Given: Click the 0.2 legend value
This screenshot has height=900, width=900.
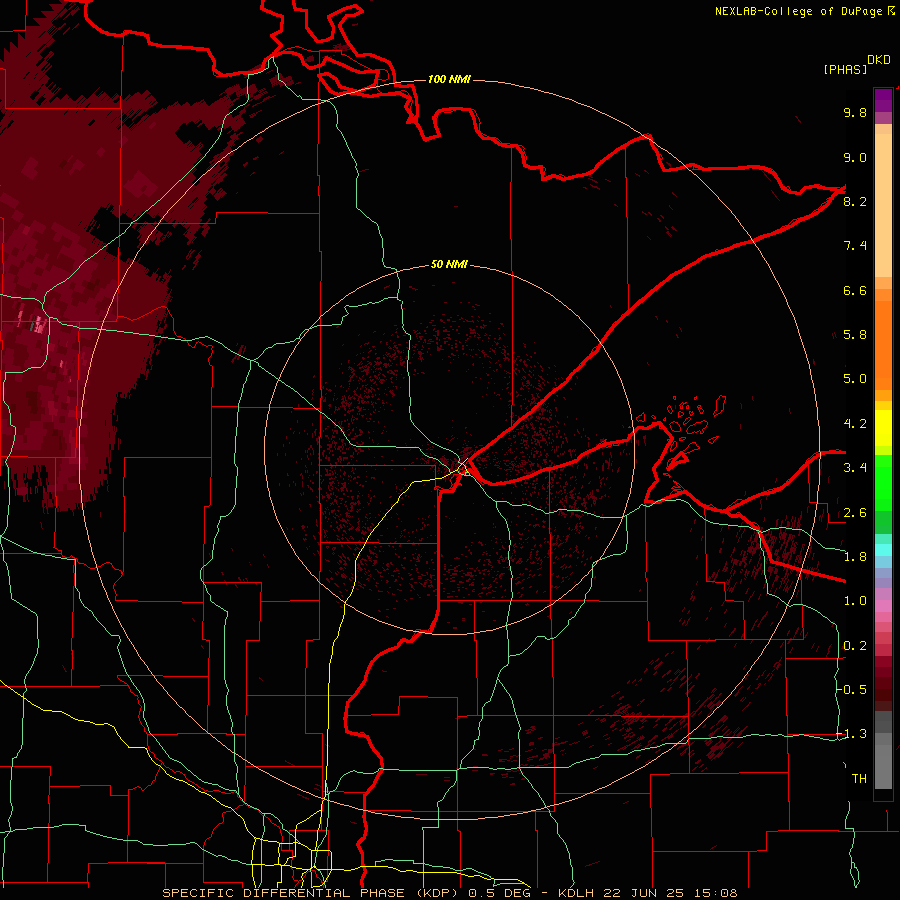Looking at the screenshot, I should pos(855,646).
